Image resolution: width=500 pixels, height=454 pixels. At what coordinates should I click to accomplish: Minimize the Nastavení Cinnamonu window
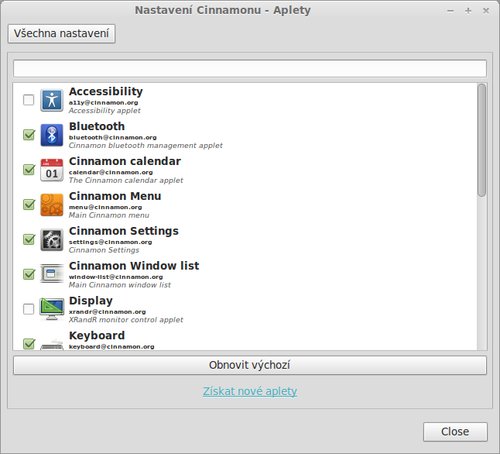[450, 11]
